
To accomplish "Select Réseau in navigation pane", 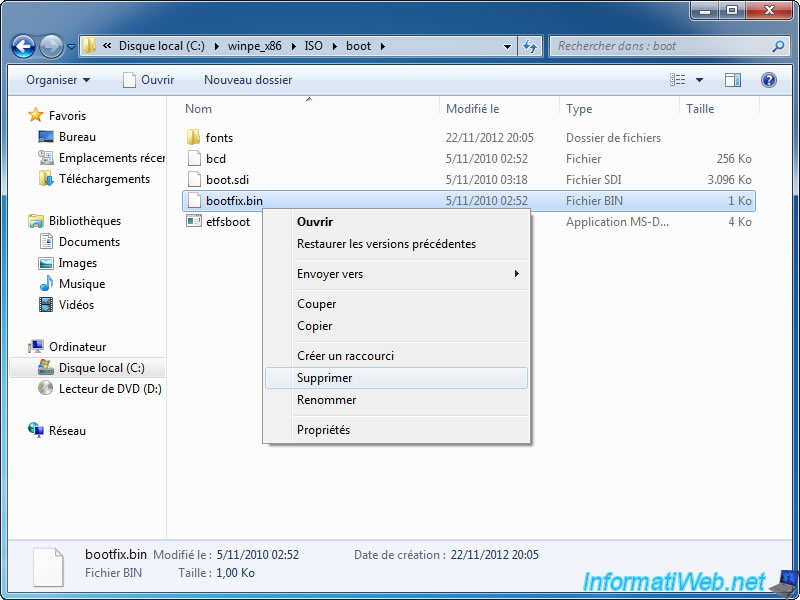I will (x=67, y=431).
